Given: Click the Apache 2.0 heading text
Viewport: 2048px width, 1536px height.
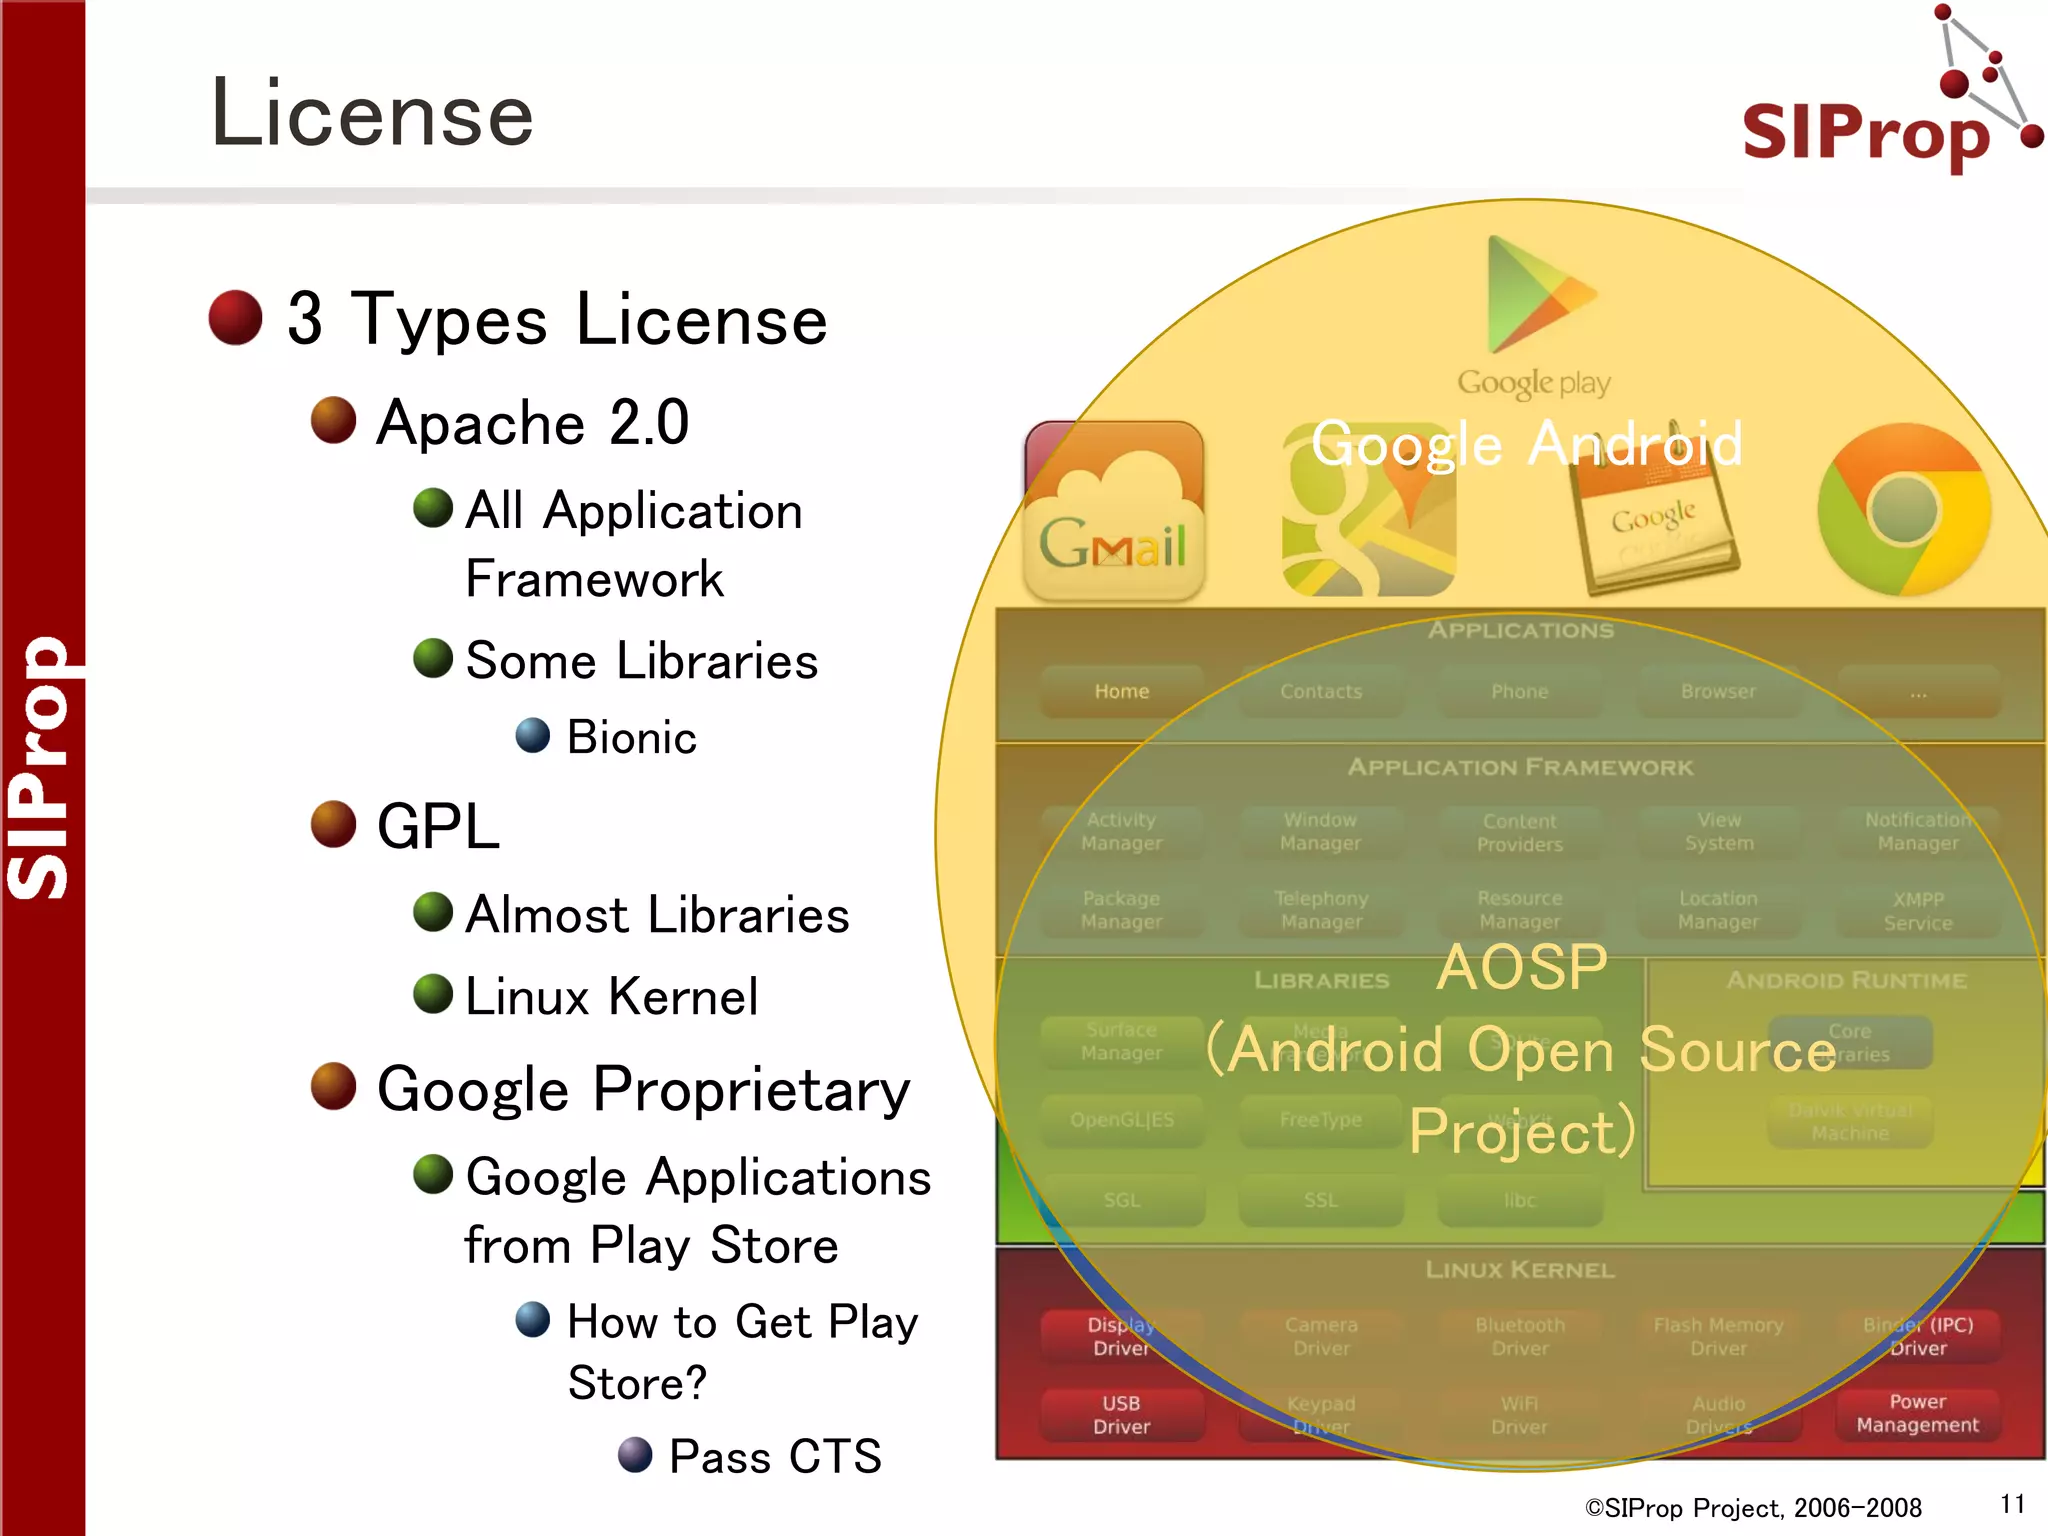Looking at the screenshot, I should pos(532,422).
